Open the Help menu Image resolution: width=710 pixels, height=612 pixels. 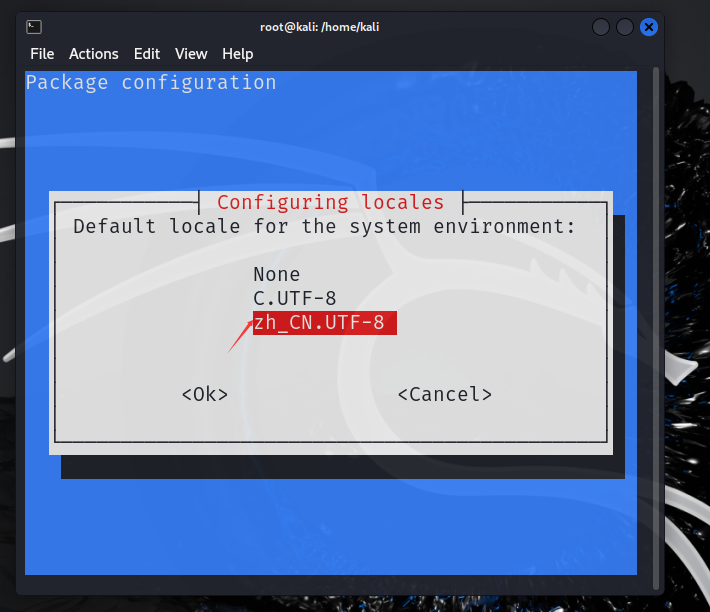coord(238,54)
